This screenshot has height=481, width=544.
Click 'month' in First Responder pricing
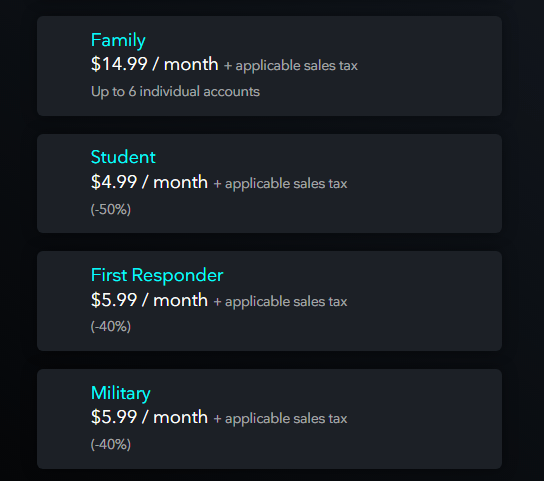pos(180,300)
